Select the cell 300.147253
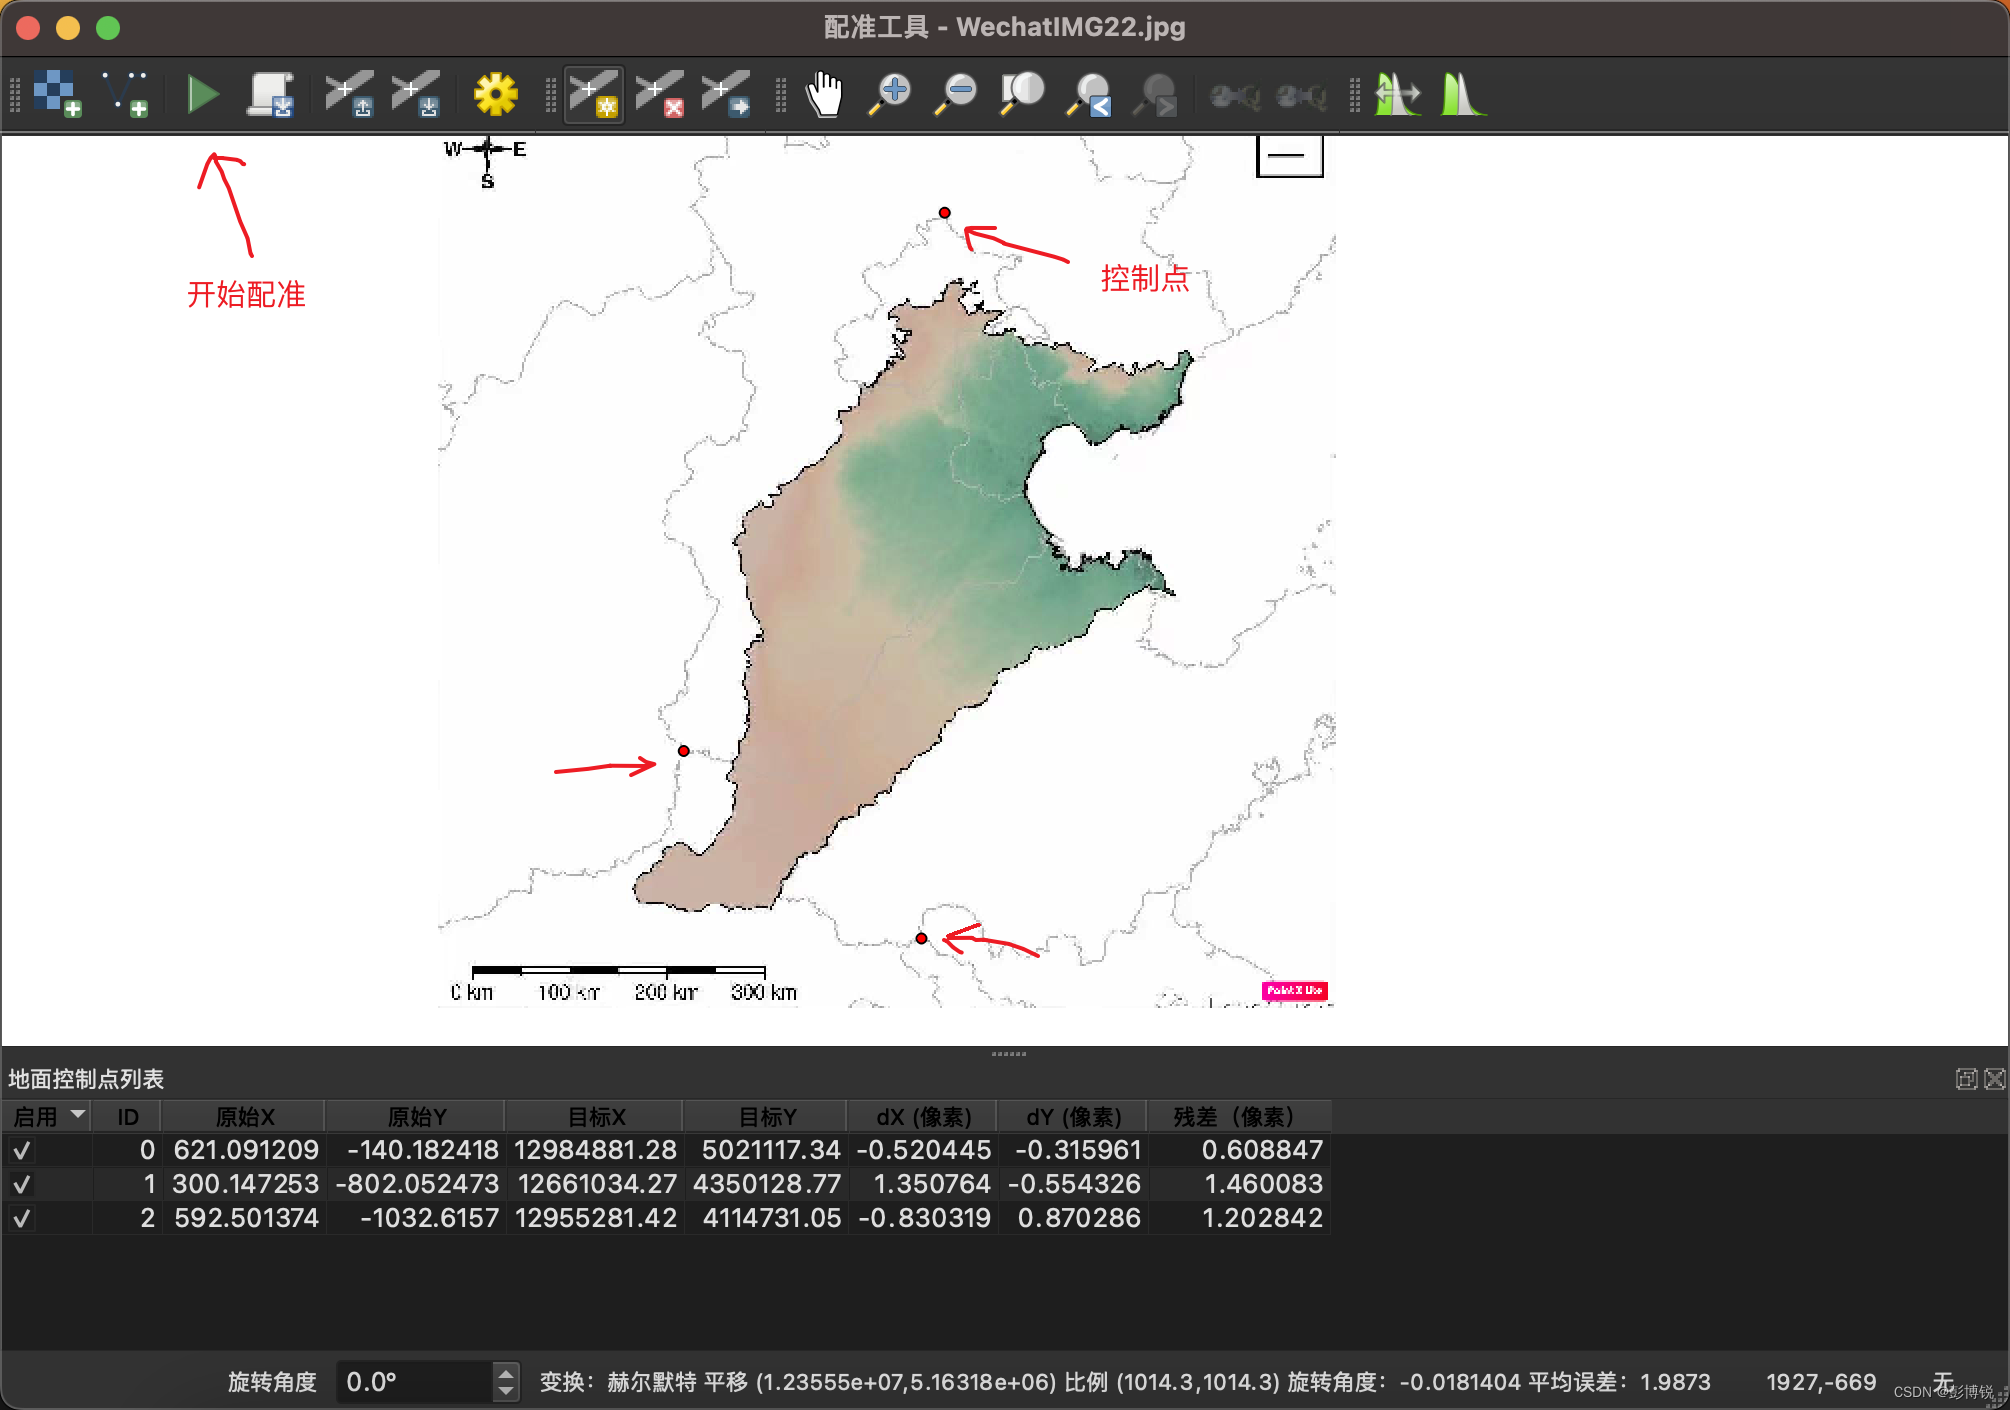The image size is (2010, 1410). pyautogui.click(x=244, y=1184)
